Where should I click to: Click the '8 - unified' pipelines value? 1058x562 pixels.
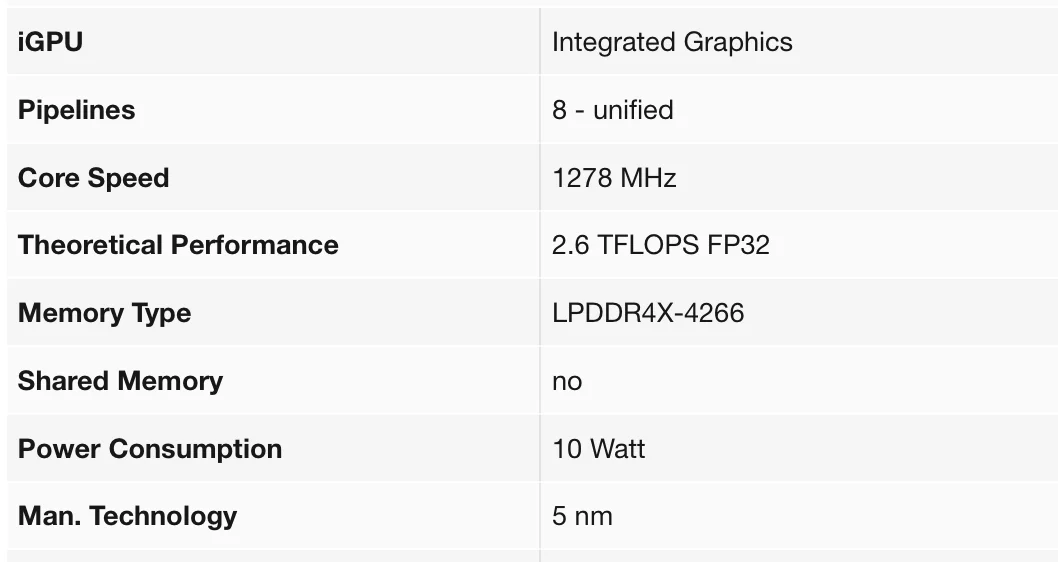[612, 110]
